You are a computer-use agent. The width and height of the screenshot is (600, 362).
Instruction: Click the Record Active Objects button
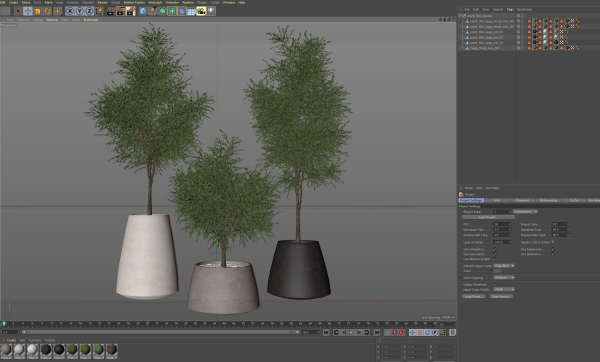click(387, 333)
